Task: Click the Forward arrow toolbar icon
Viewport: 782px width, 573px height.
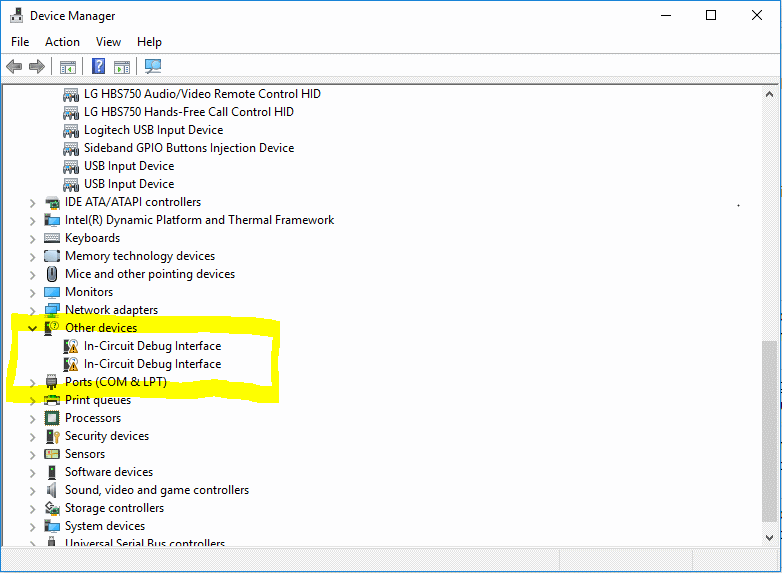Action: pyautogui.click(x=37, y=66)
